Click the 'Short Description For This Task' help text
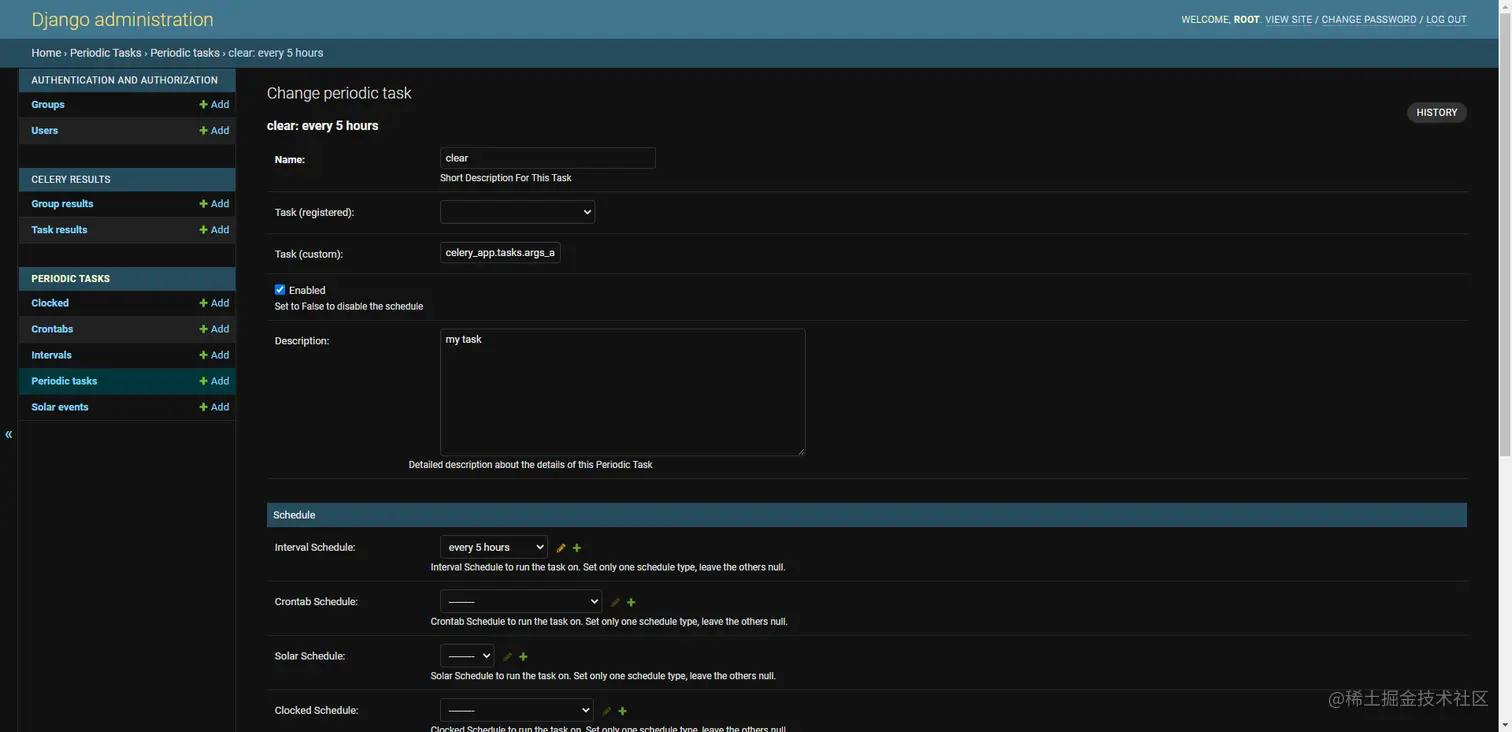This screenshot has width=1512, height=732. pos(506,178)
